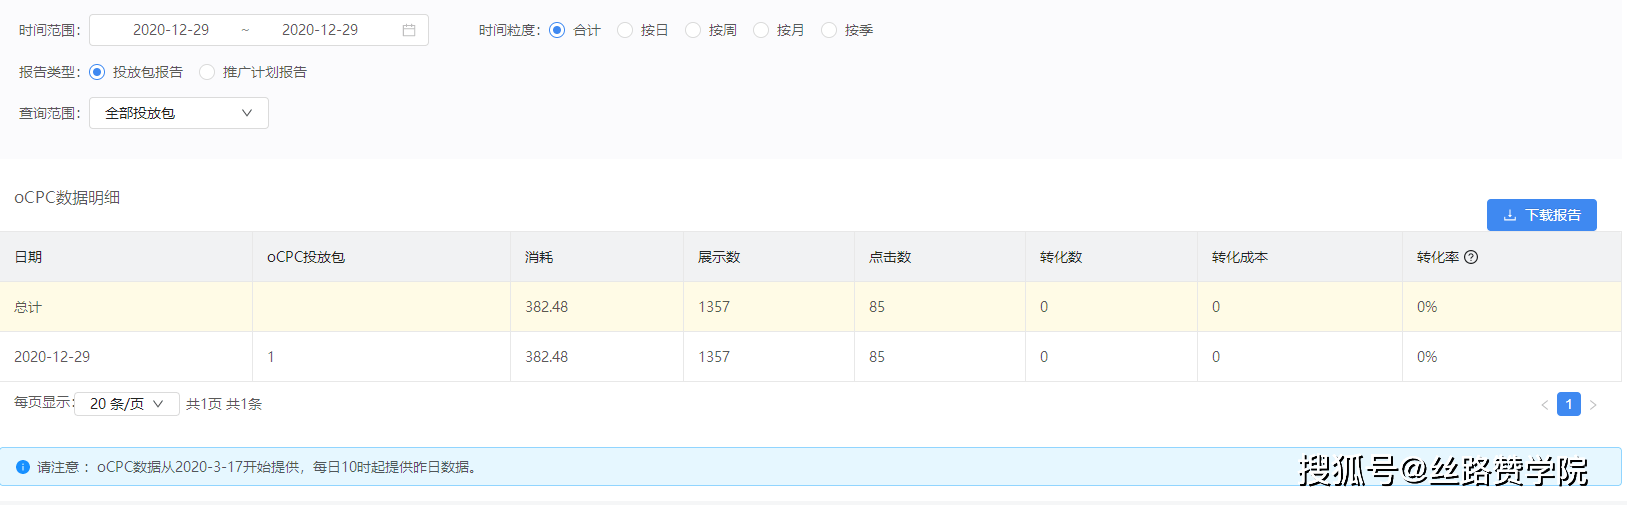Click the 共1页 共1条 pagination text
The width and height of the screenshot is (1627, 505).
[224, 404]
